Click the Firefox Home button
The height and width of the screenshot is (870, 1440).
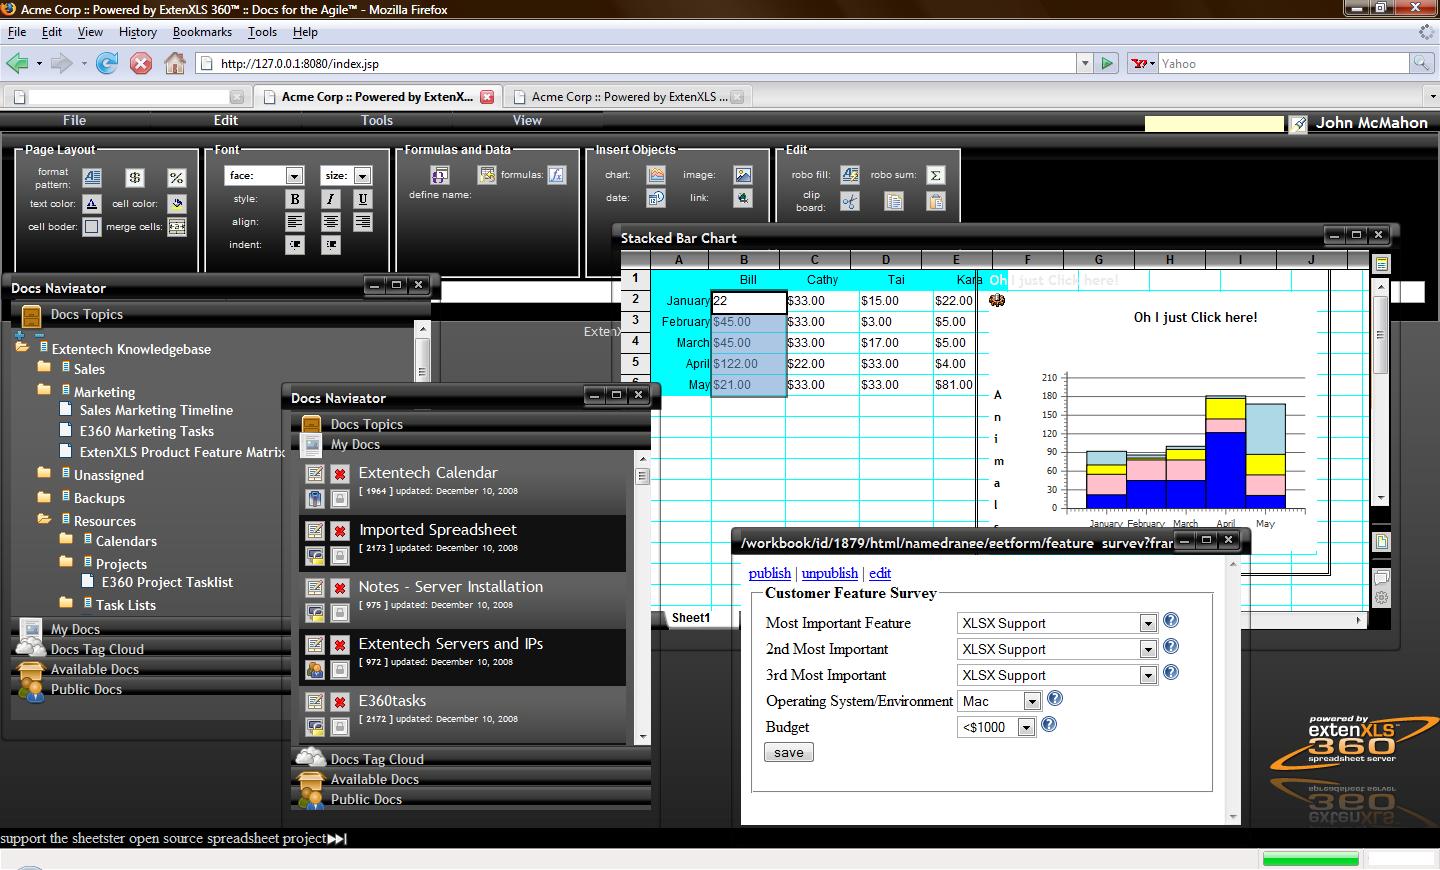(175, 63)
